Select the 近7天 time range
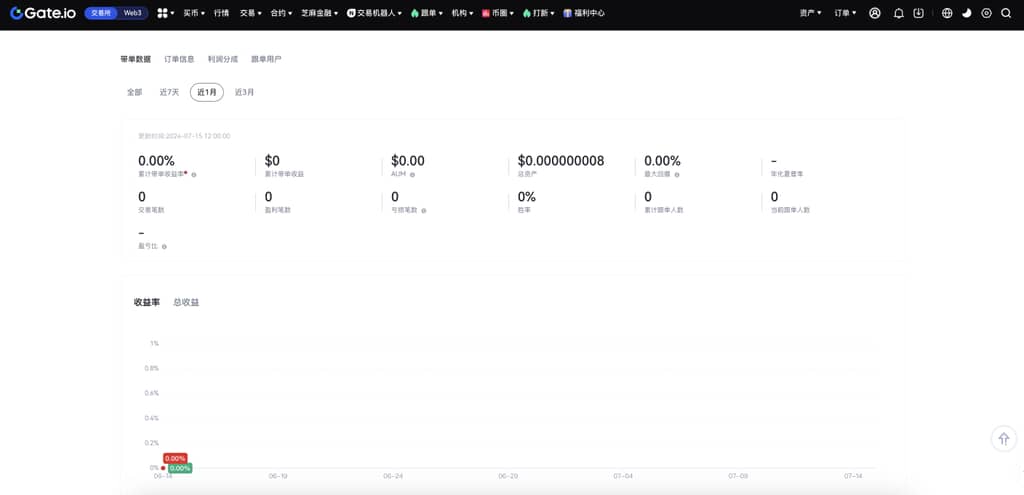This screenshot has width=1024, height=495. tap(169, 92)
